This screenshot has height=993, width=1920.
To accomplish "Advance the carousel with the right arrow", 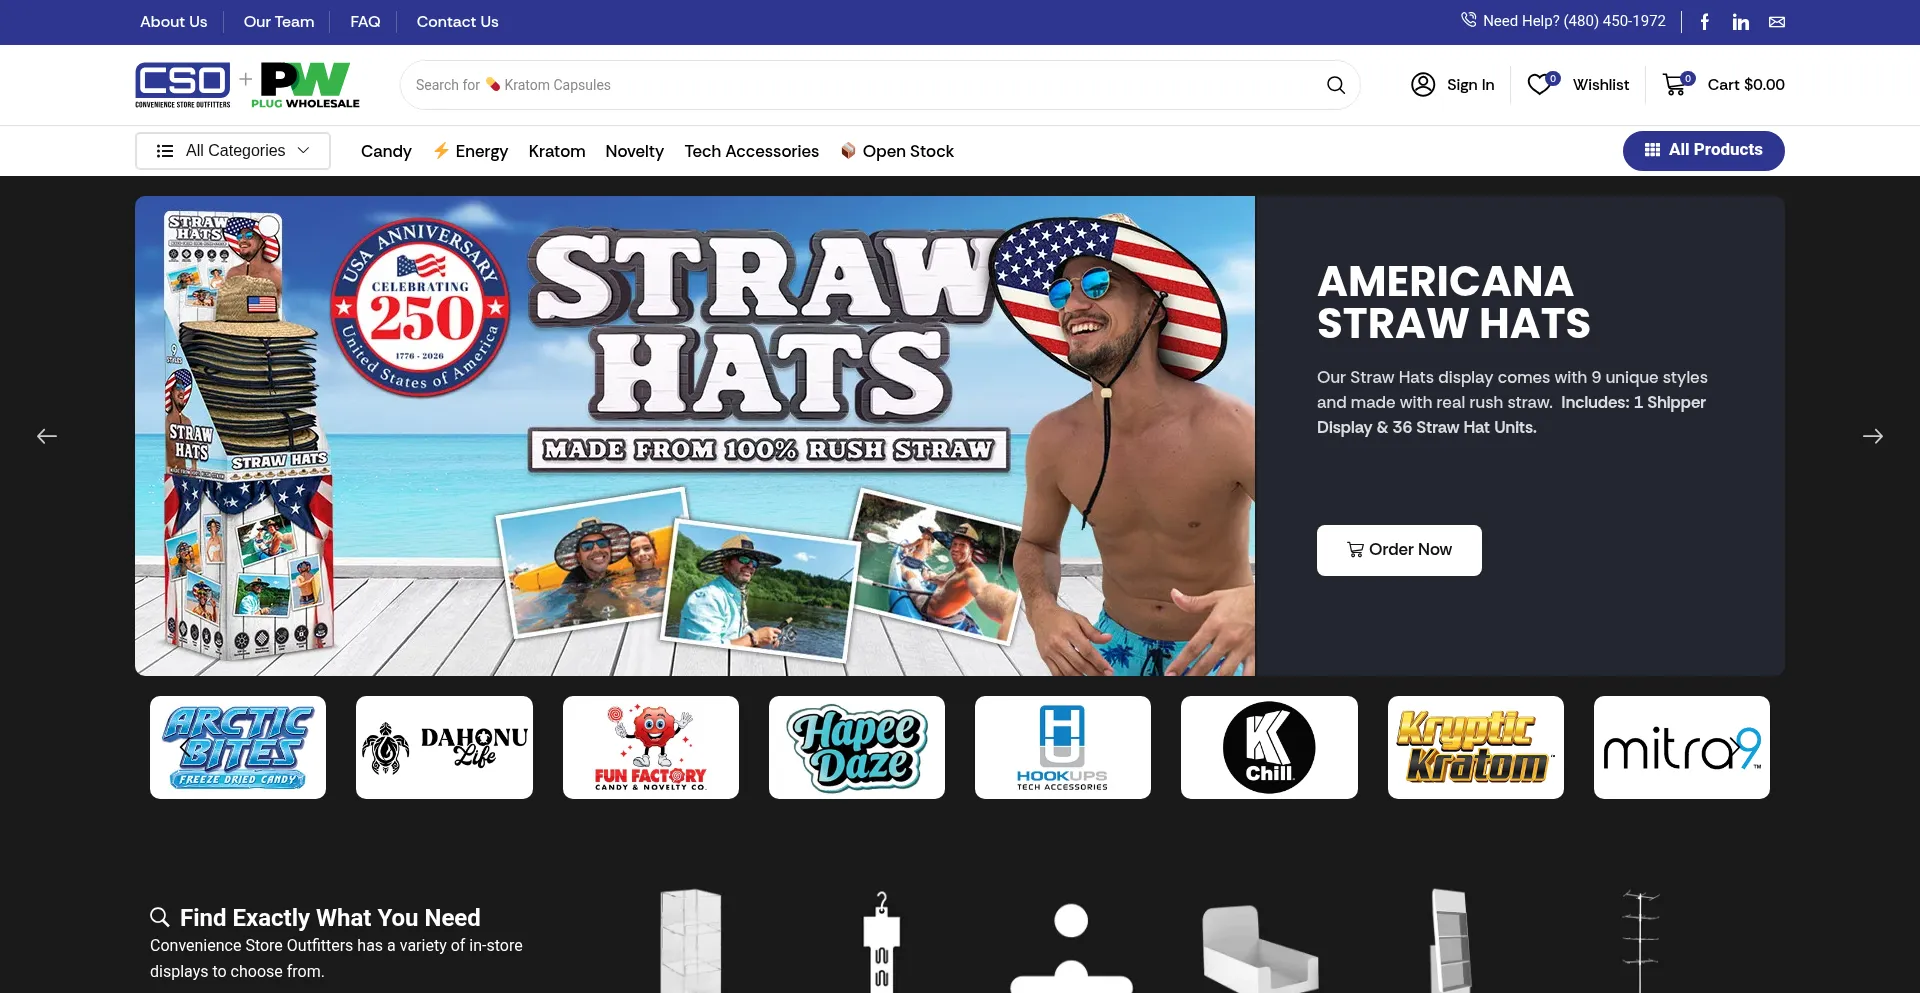I will pyautogui.click(x=1874, y=436).
